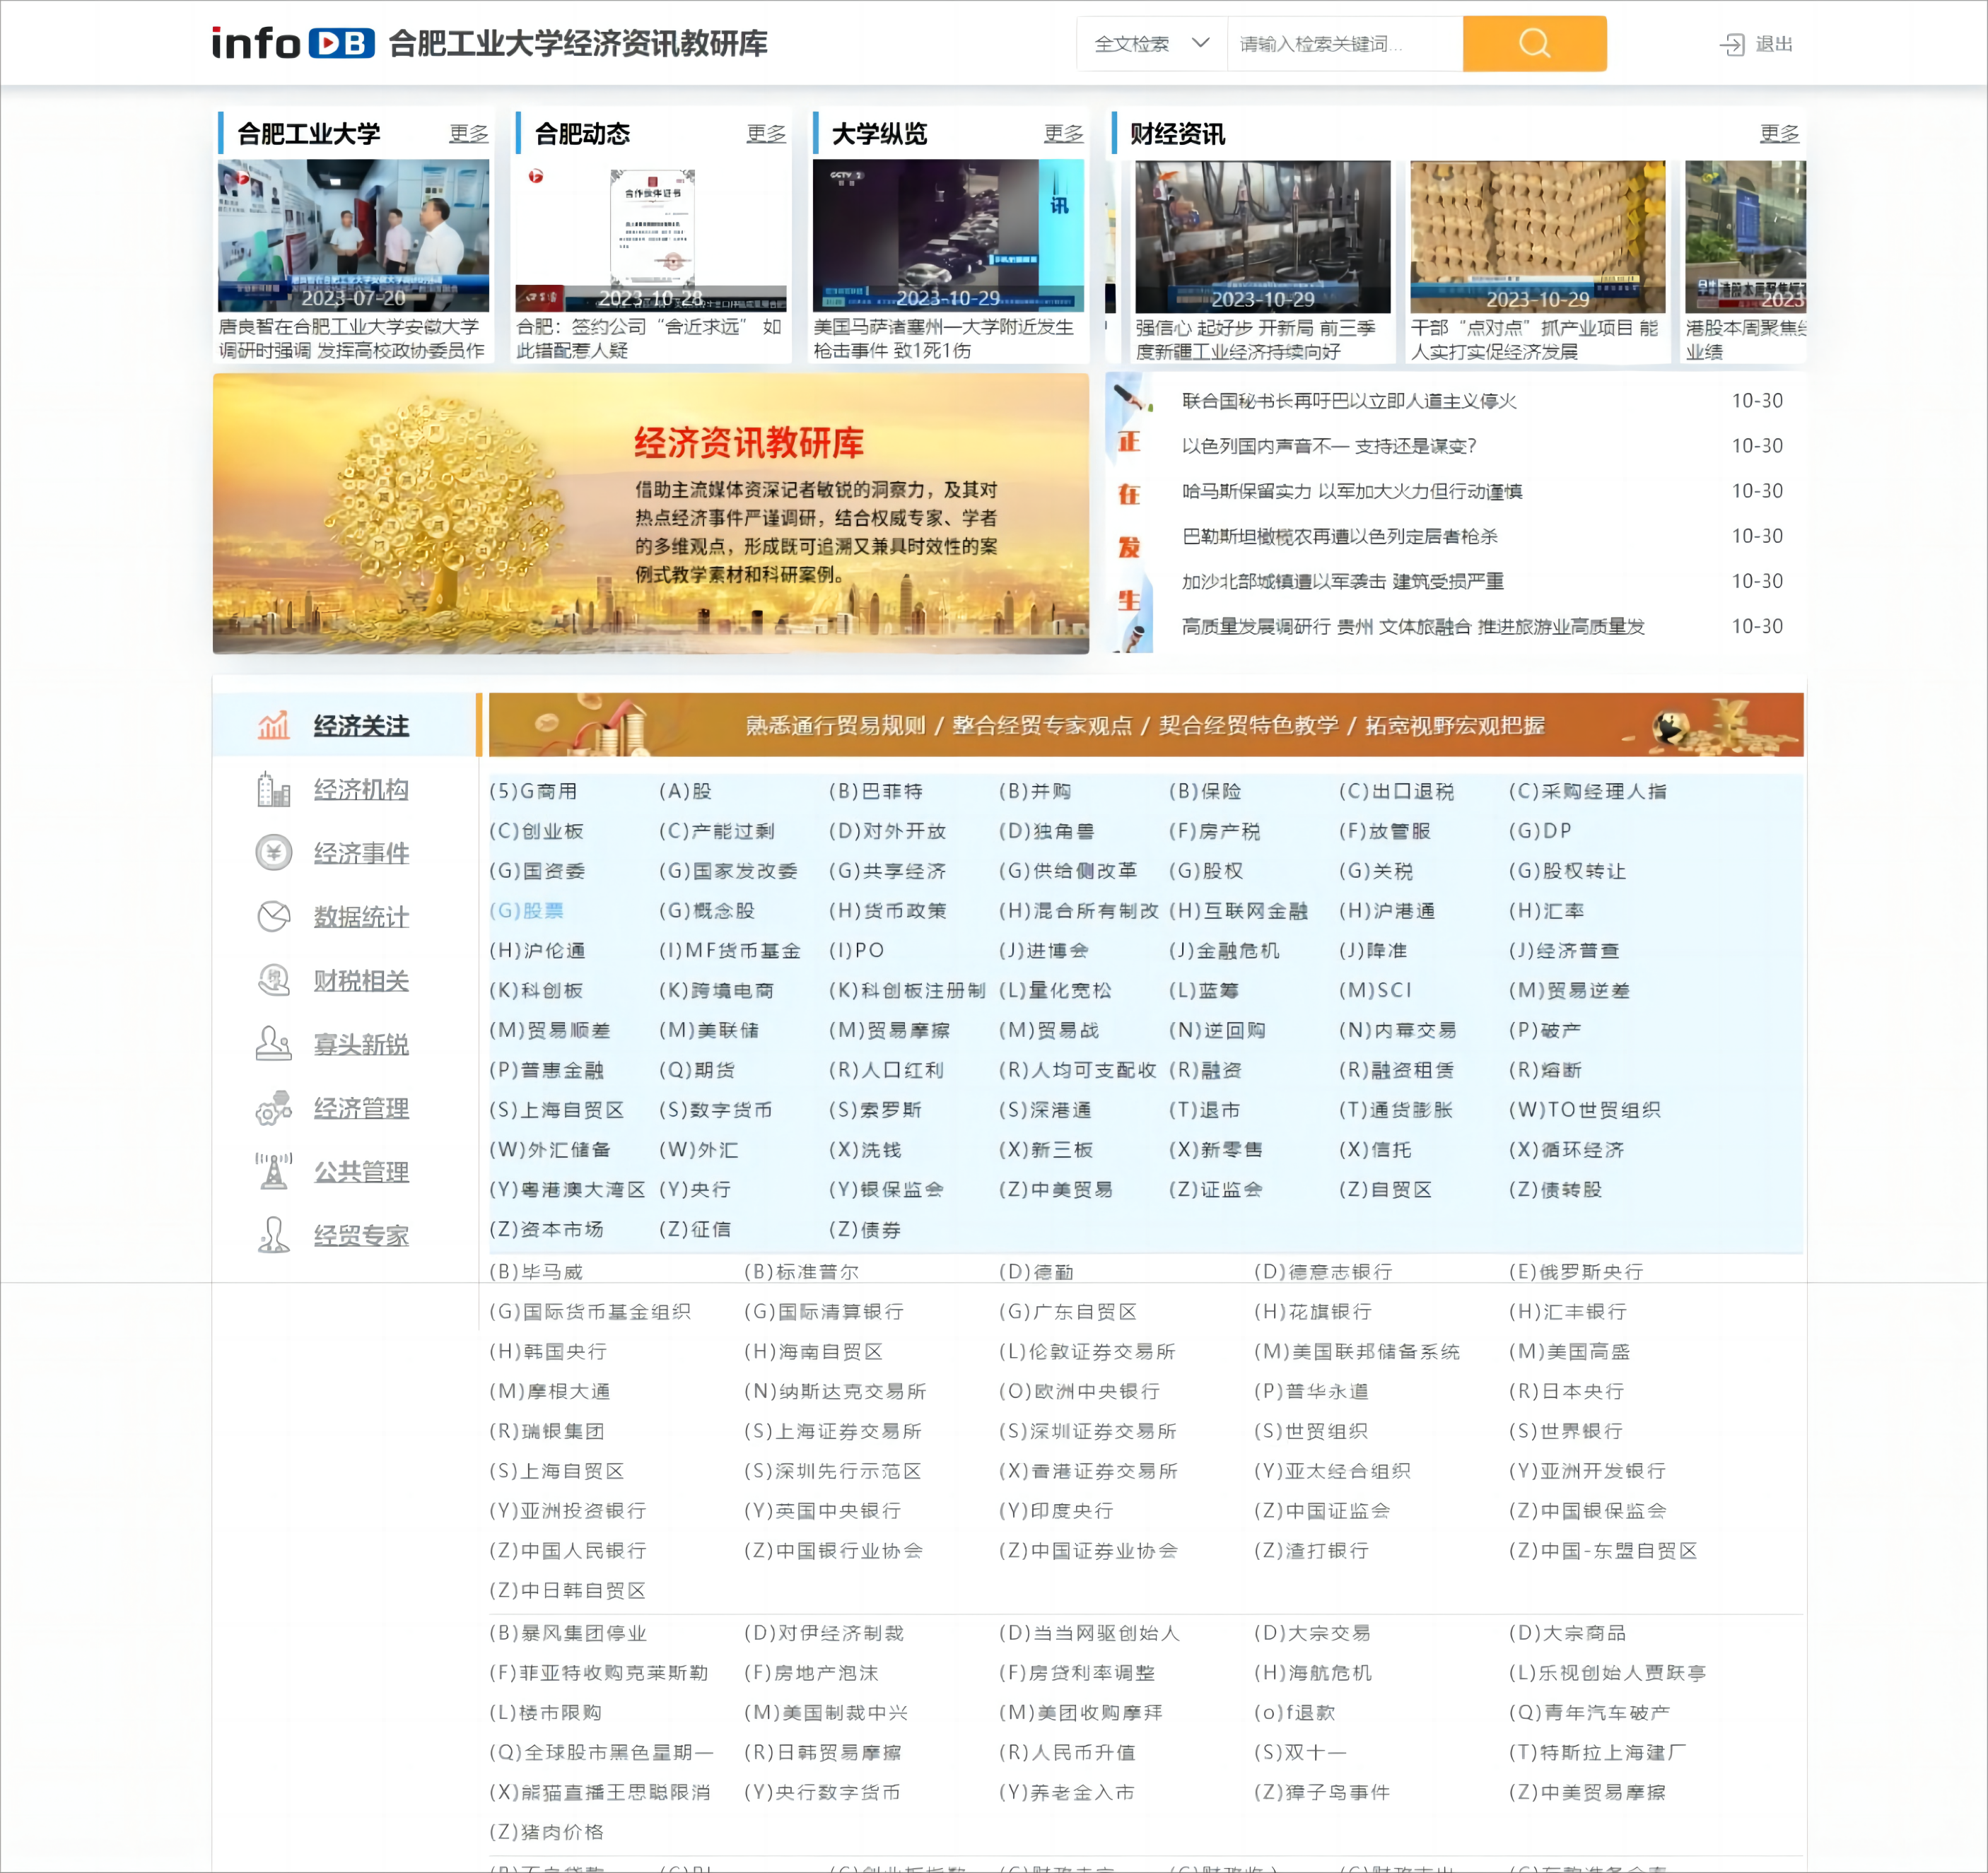The image size is (1988, 1873).
Task: Switch to 财税相关 sidebar tab
Action: (x=360, y=980)
